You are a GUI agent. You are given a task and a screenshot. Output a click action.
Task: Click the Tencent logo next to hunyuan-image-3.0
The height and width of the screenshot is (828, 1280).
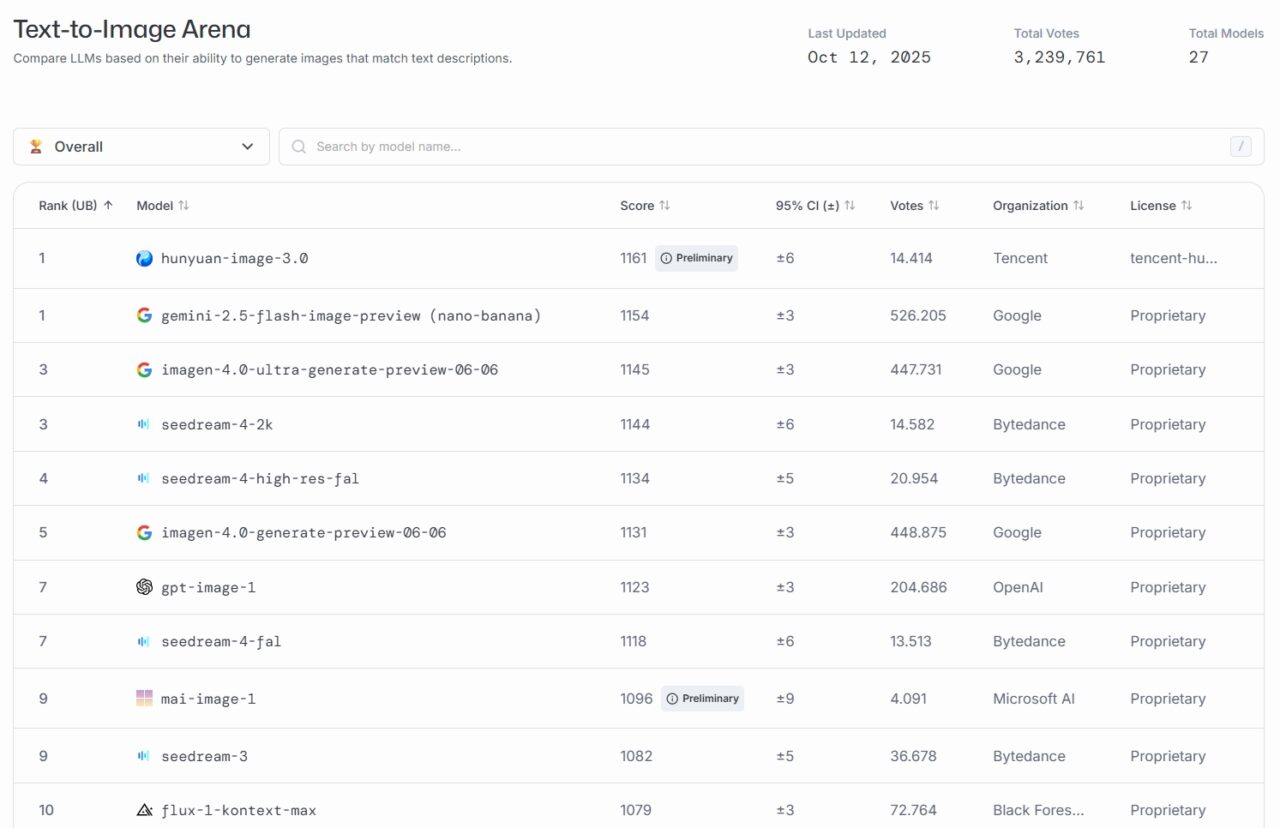tap(144, 258)
